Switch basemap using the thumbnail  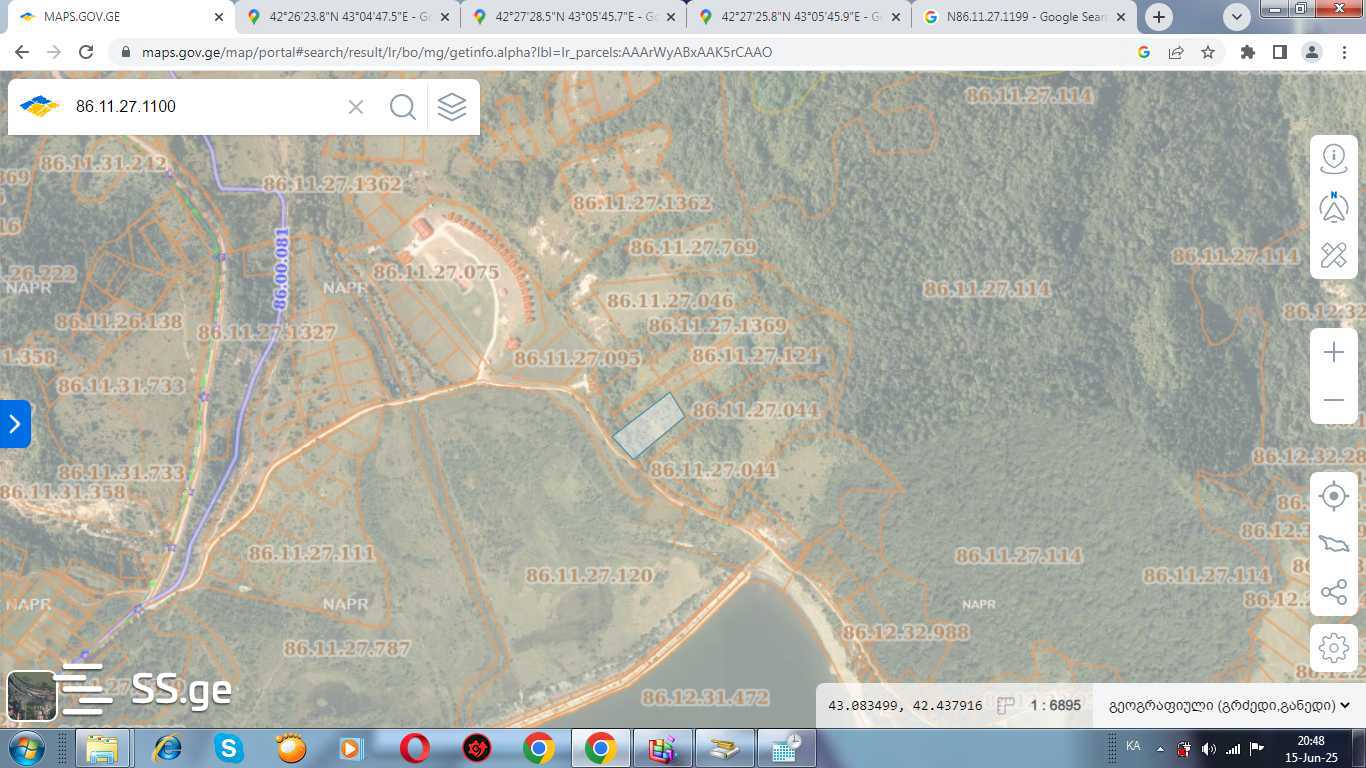pos(31,695)
